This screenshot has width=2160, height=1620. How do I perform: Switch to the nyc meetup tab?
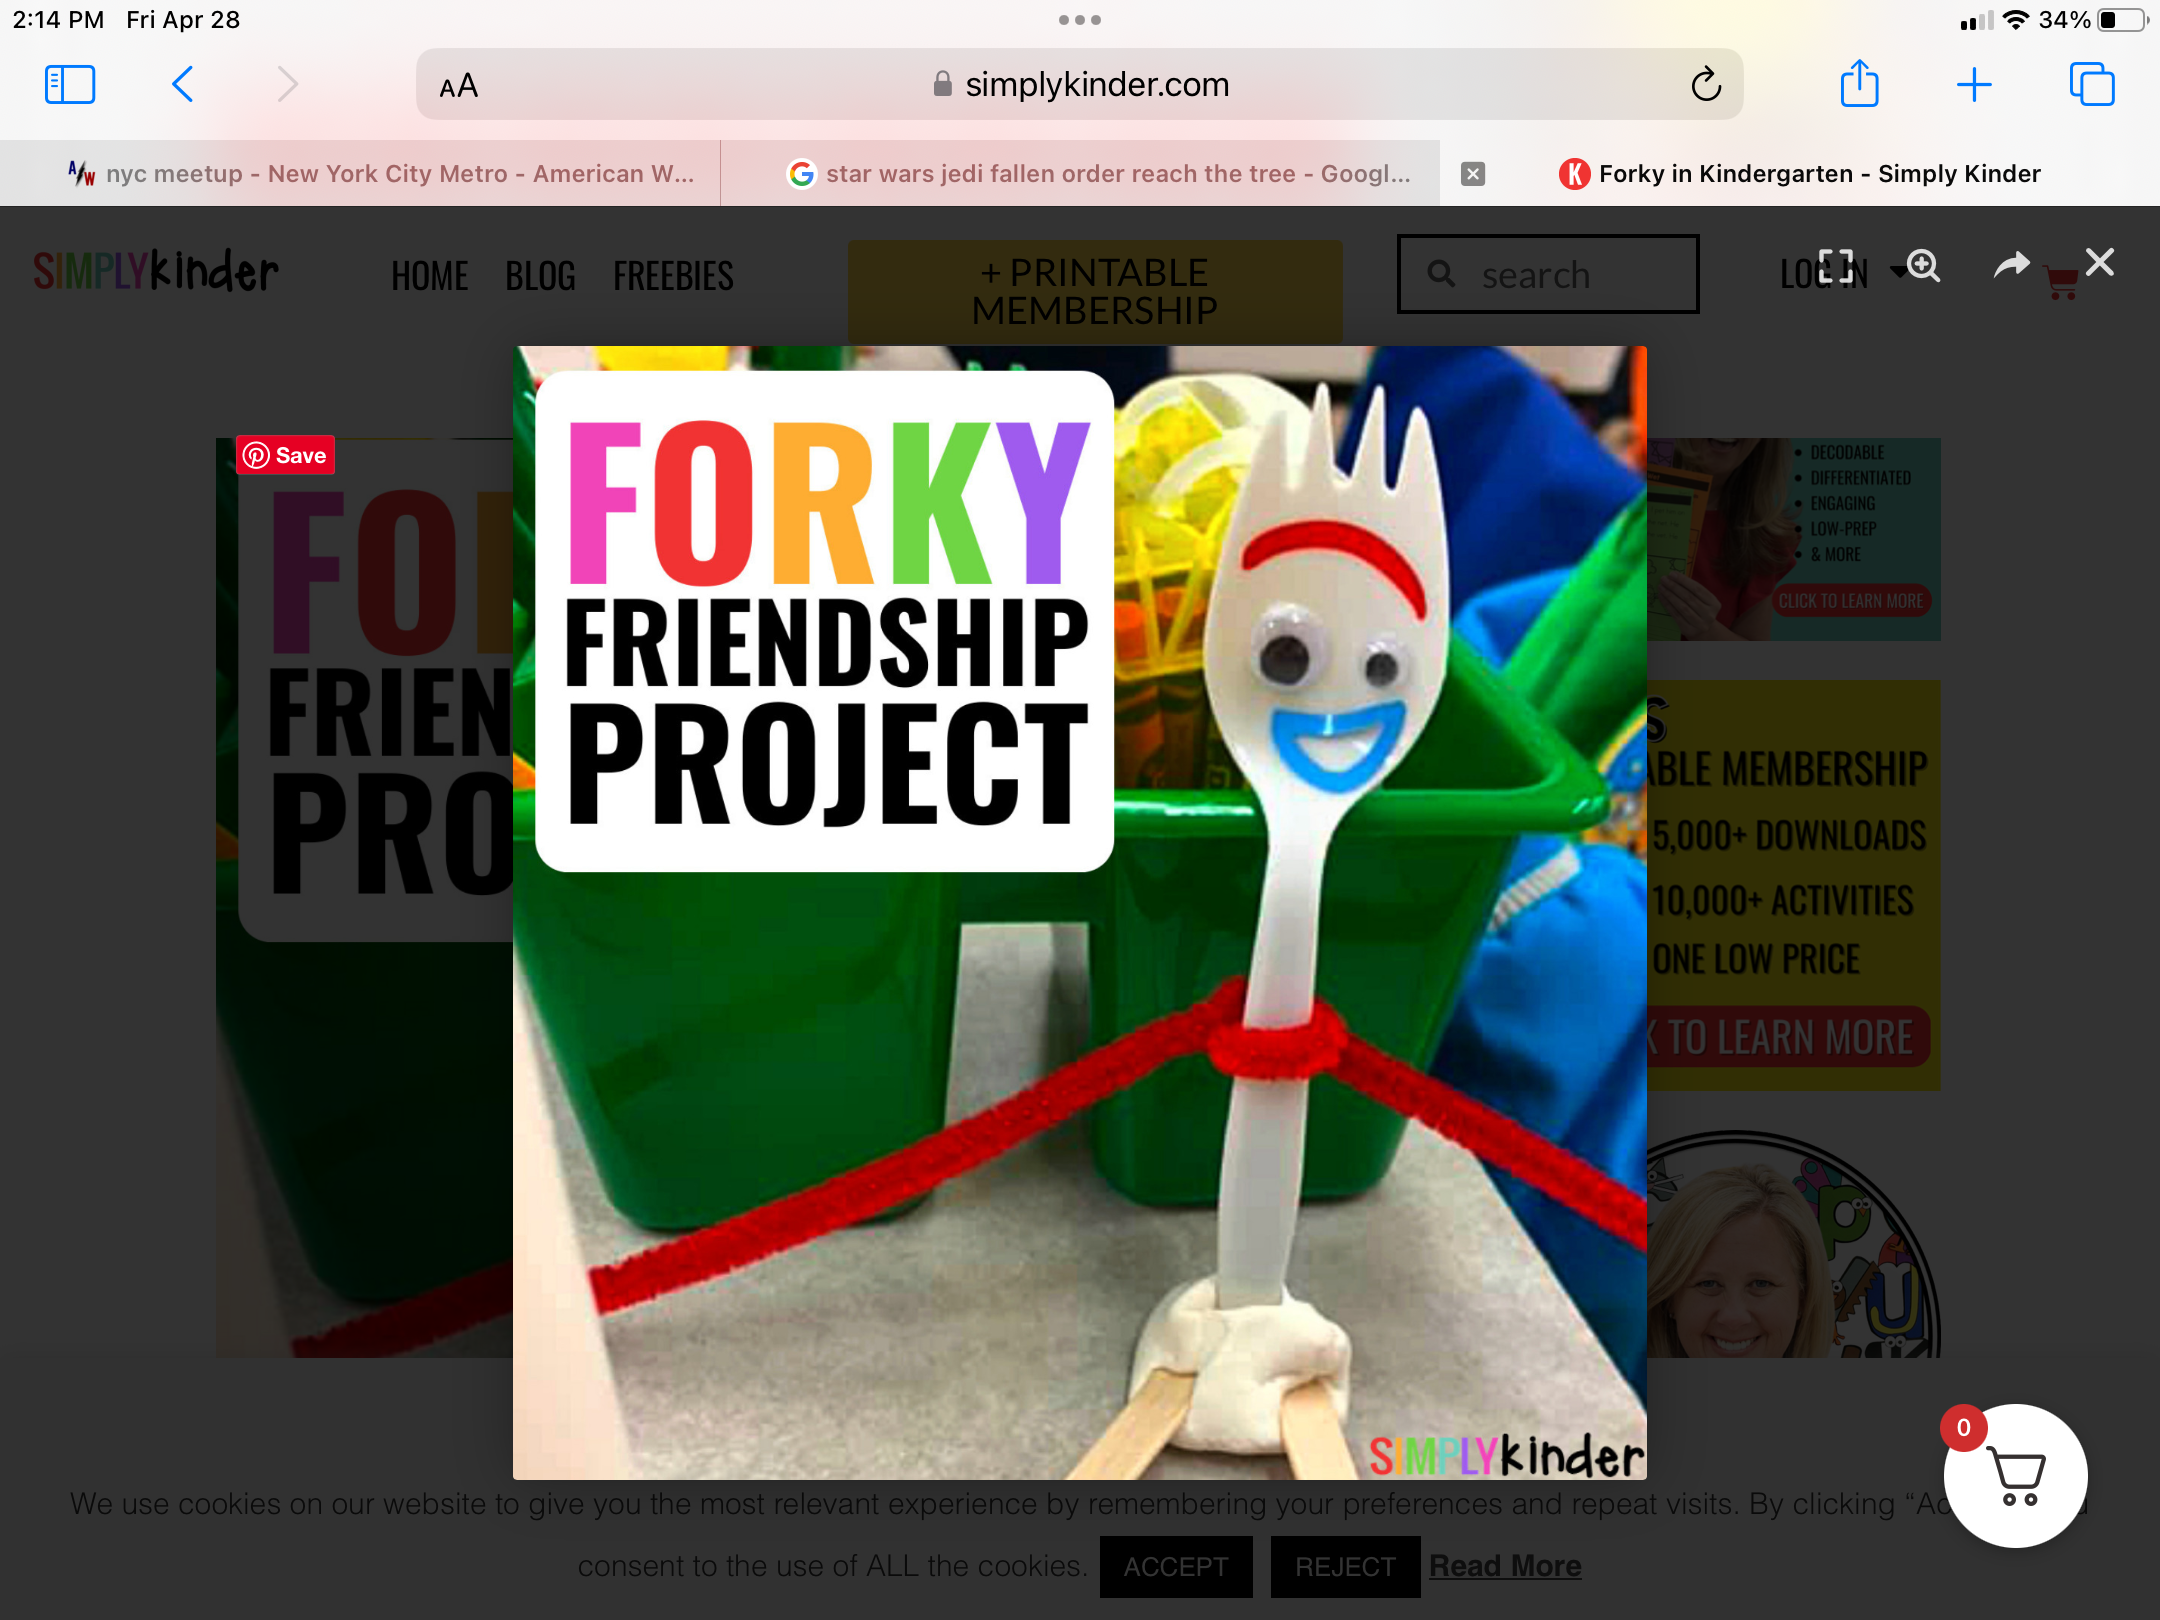(x=360, y=174)
